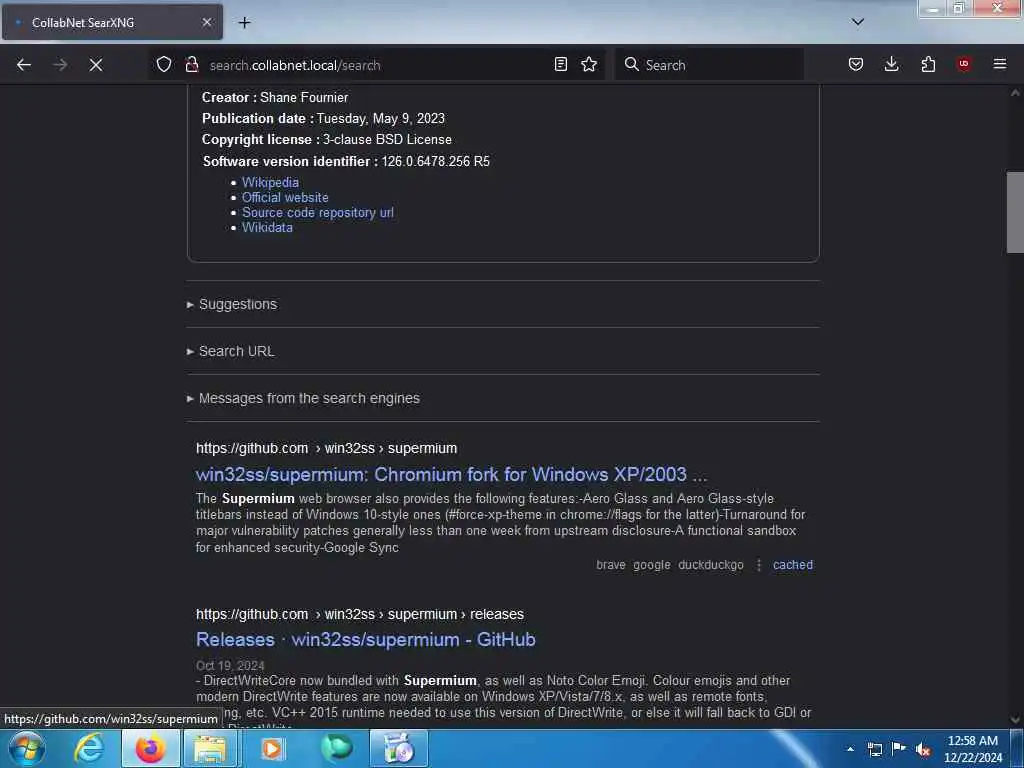Open network status tray icon

click(x=874, y=749)
